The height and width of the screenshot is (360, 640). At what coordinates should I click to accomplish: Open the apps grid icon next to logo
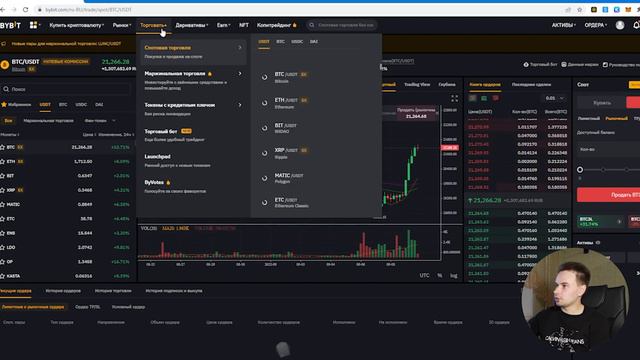33,25
